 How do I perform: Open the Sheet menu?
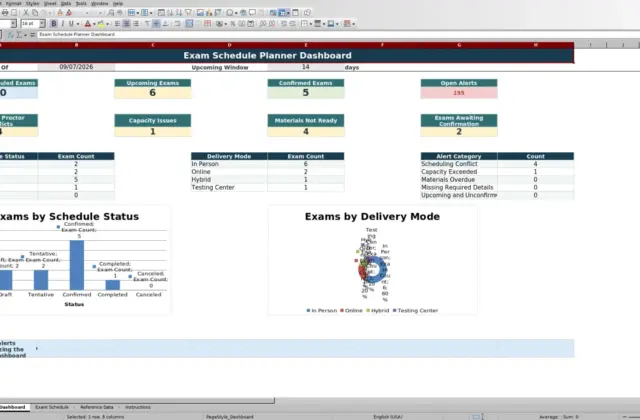50,3
